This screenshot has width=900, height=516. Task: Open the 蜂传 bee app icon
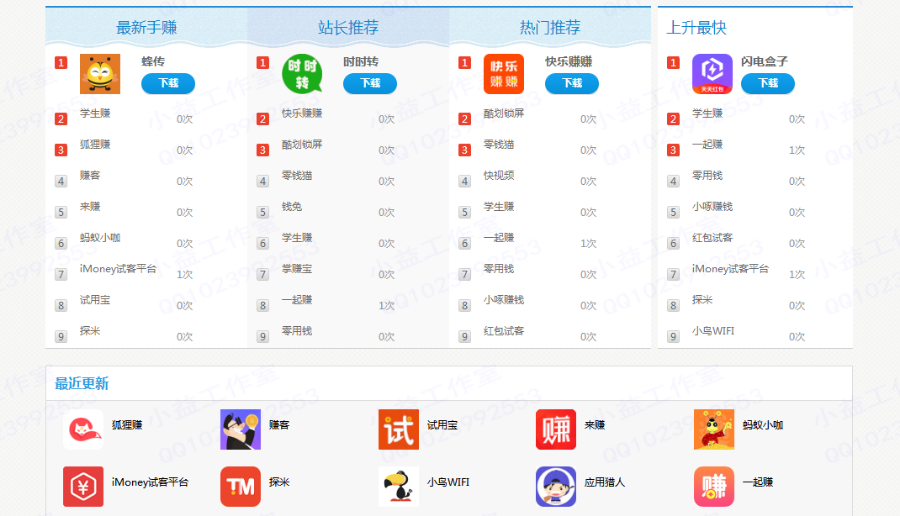100,73
